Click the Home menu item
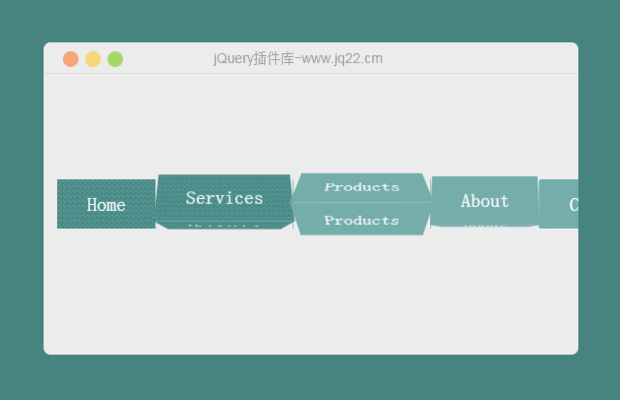This screenshot has height=400, width=620. point(106,204)
